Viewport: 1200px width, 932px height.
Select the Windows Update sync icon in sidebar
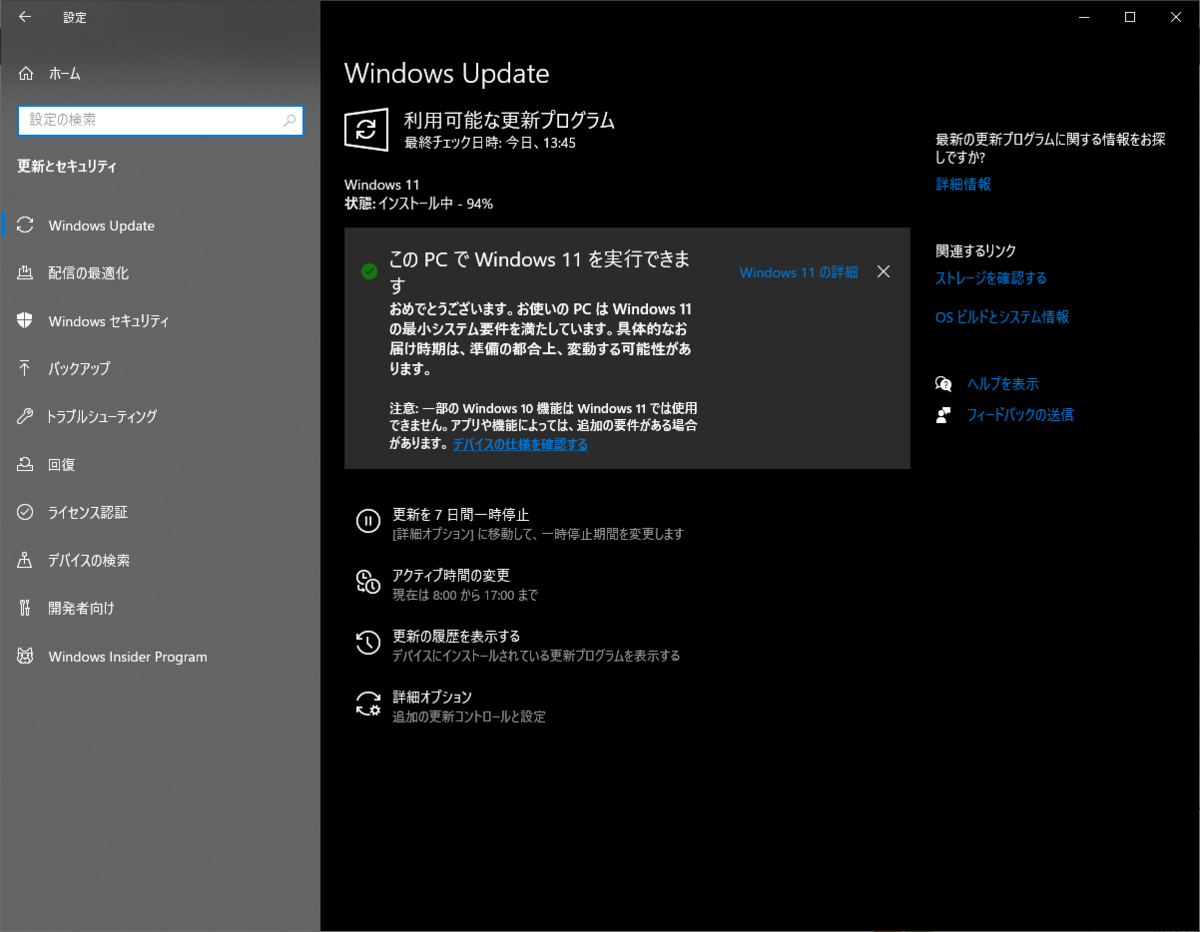[26, 225]
